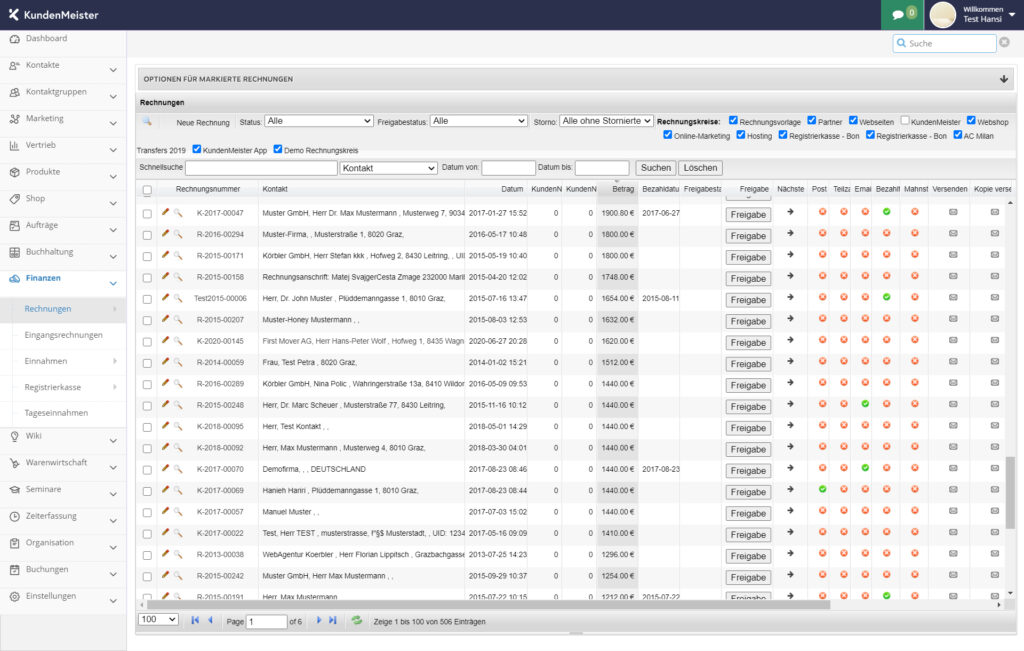The image size is (1024, 651).
Task: Open Freigabestatus dropdown
Action: point(479,121)
